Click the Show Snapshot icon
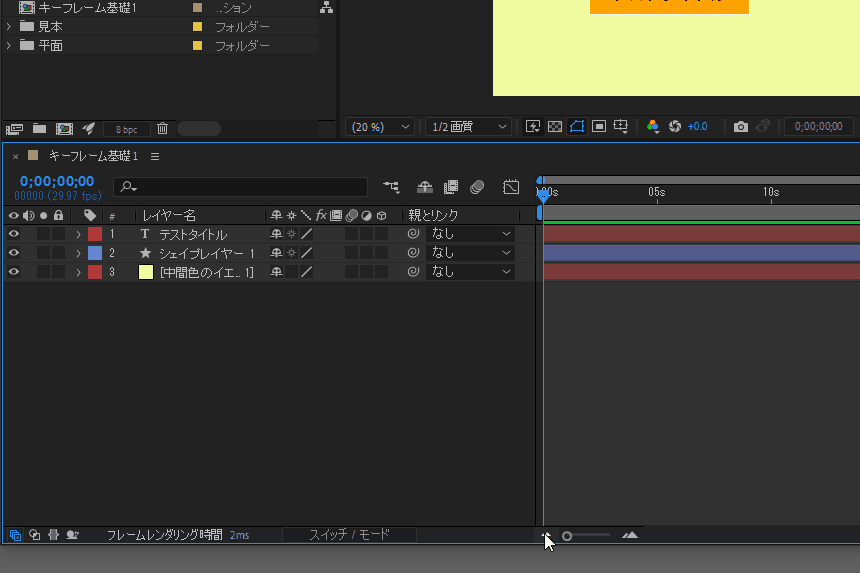This screenshot has width=860, height=573. coord(763,127)
